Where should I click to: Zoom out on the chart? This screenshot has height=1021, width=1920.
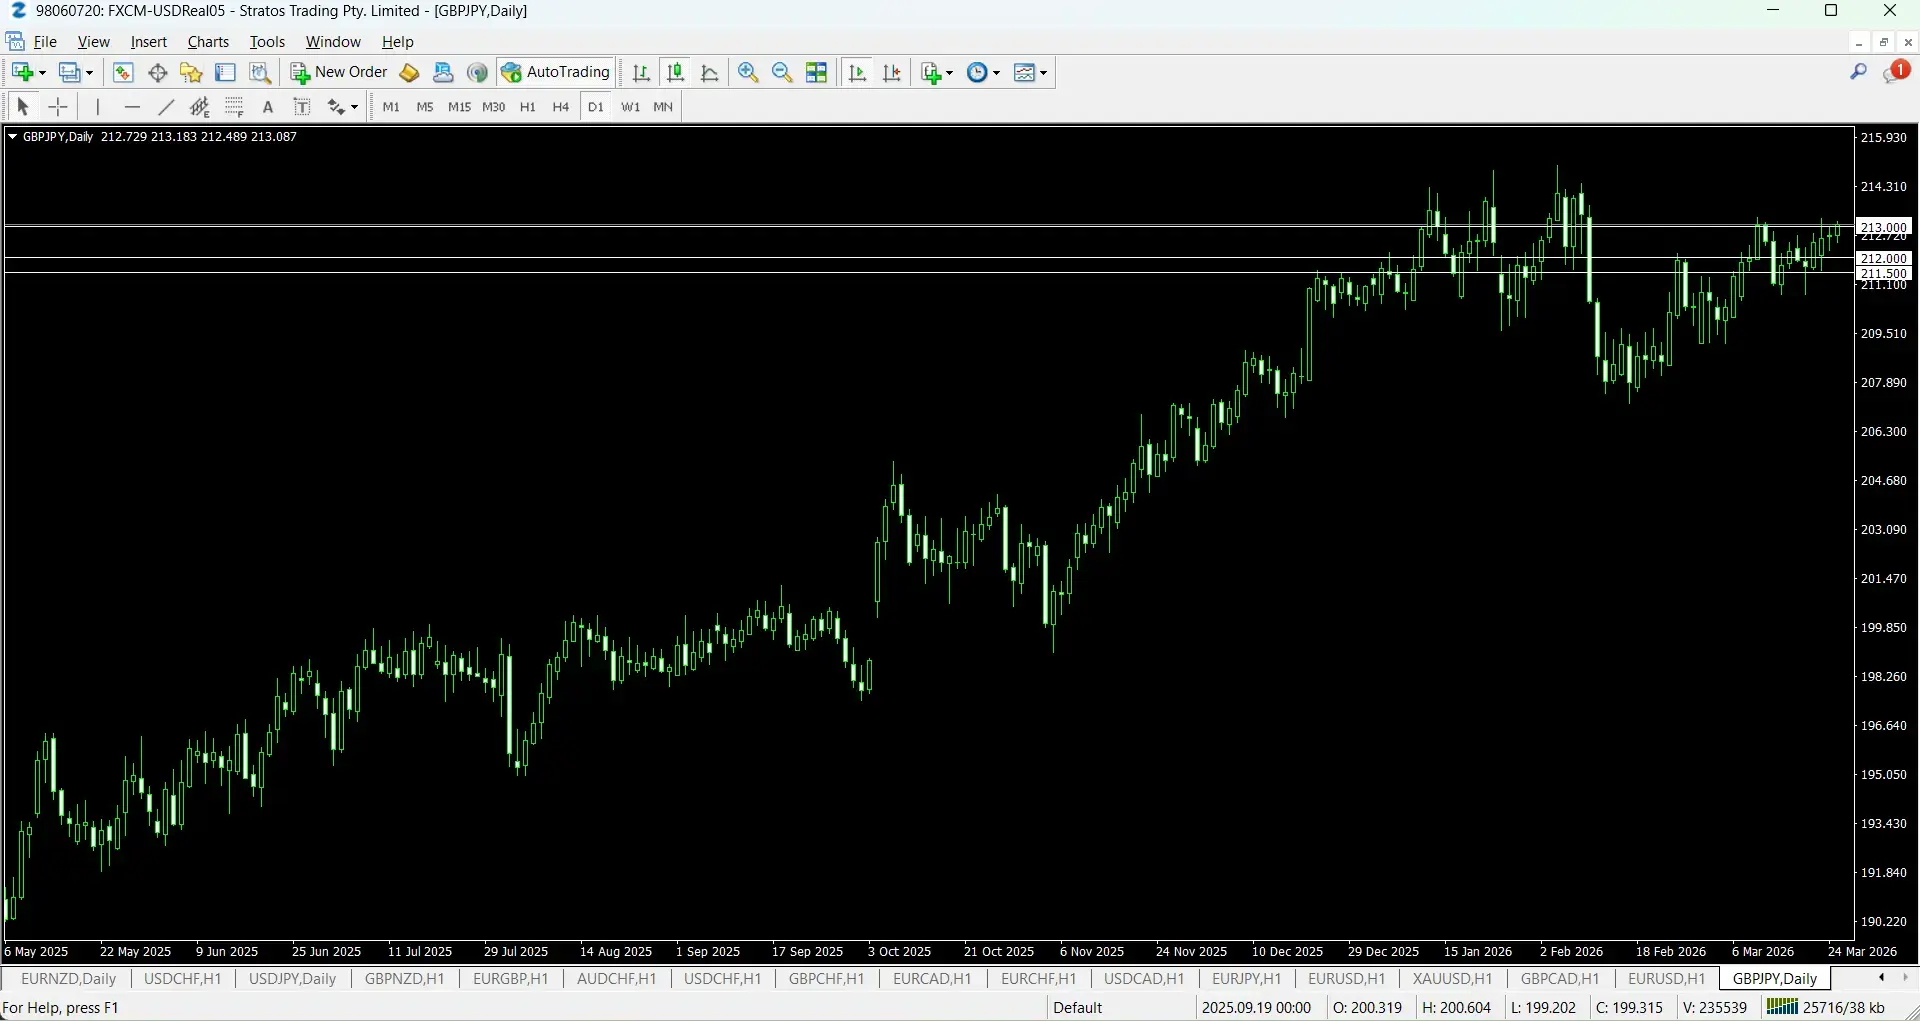[x=782, y=72]
